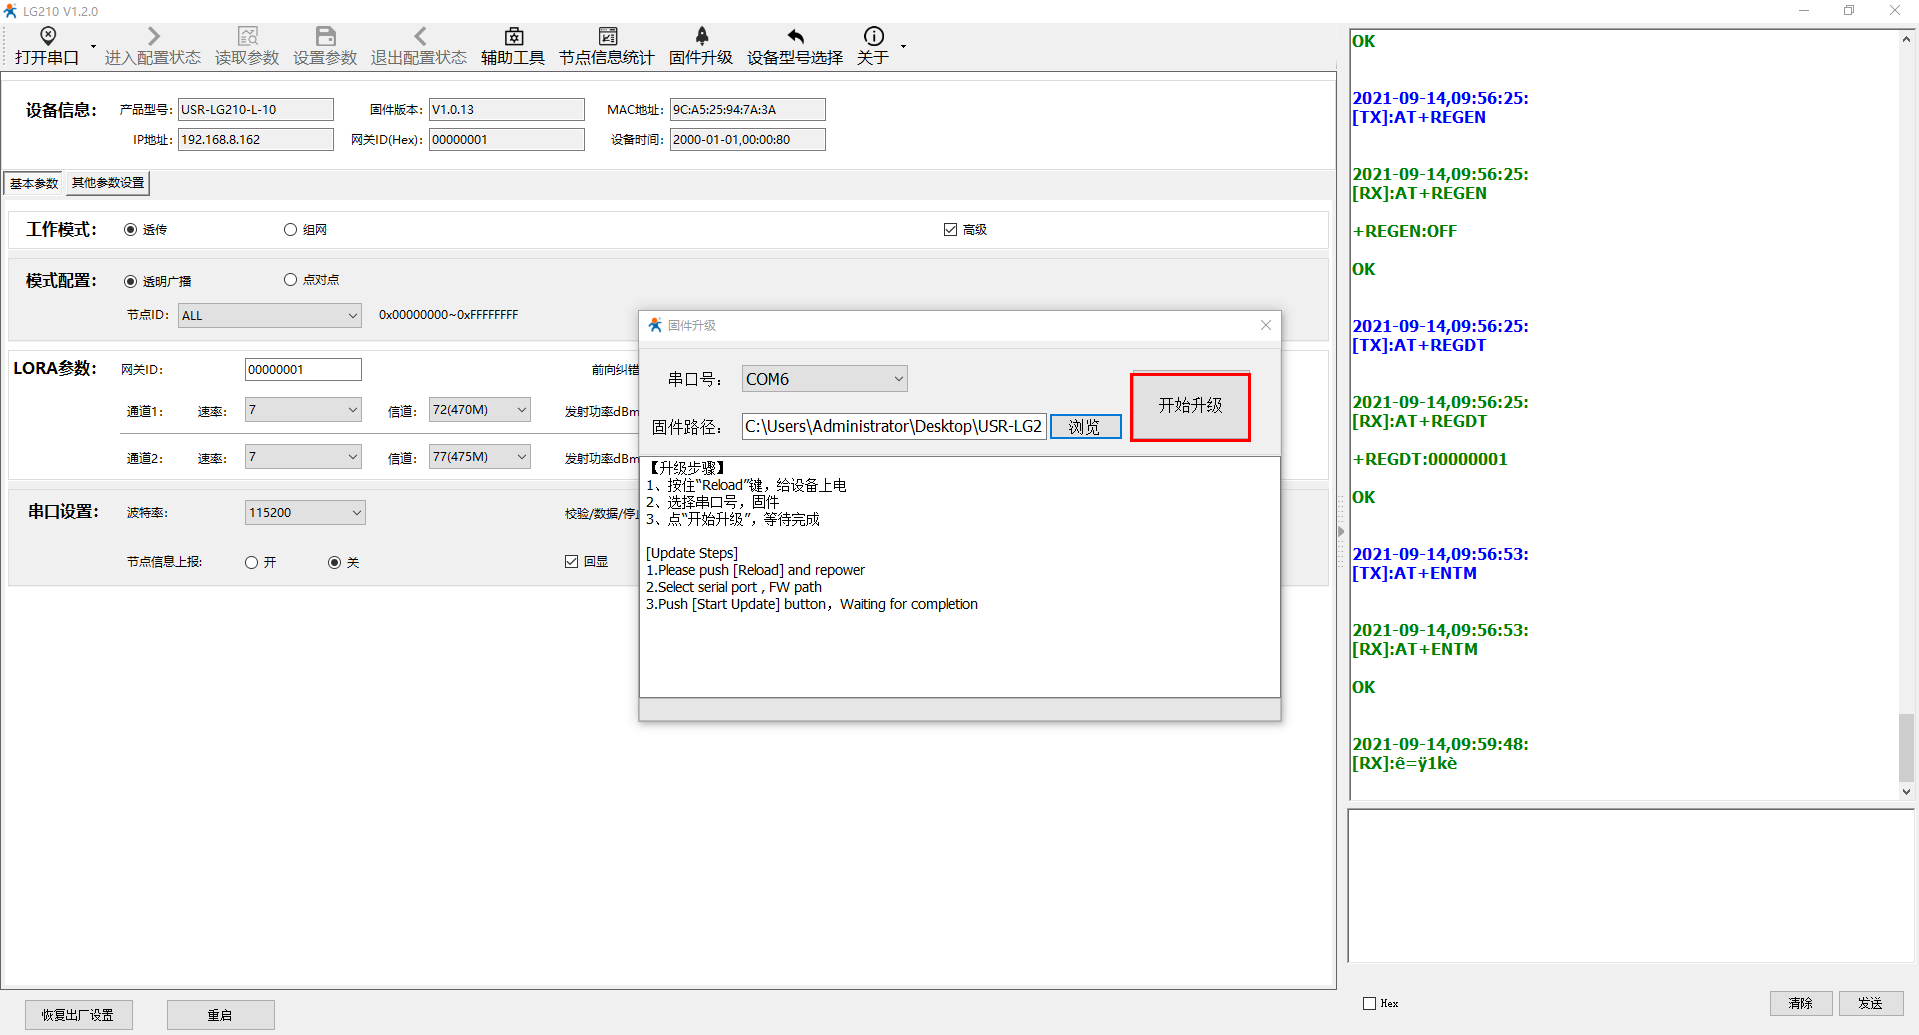The image size is (1919, 1035).
Task: Click the log panel vertical scrollbar thumb
Action: (x=1906, y=747)
